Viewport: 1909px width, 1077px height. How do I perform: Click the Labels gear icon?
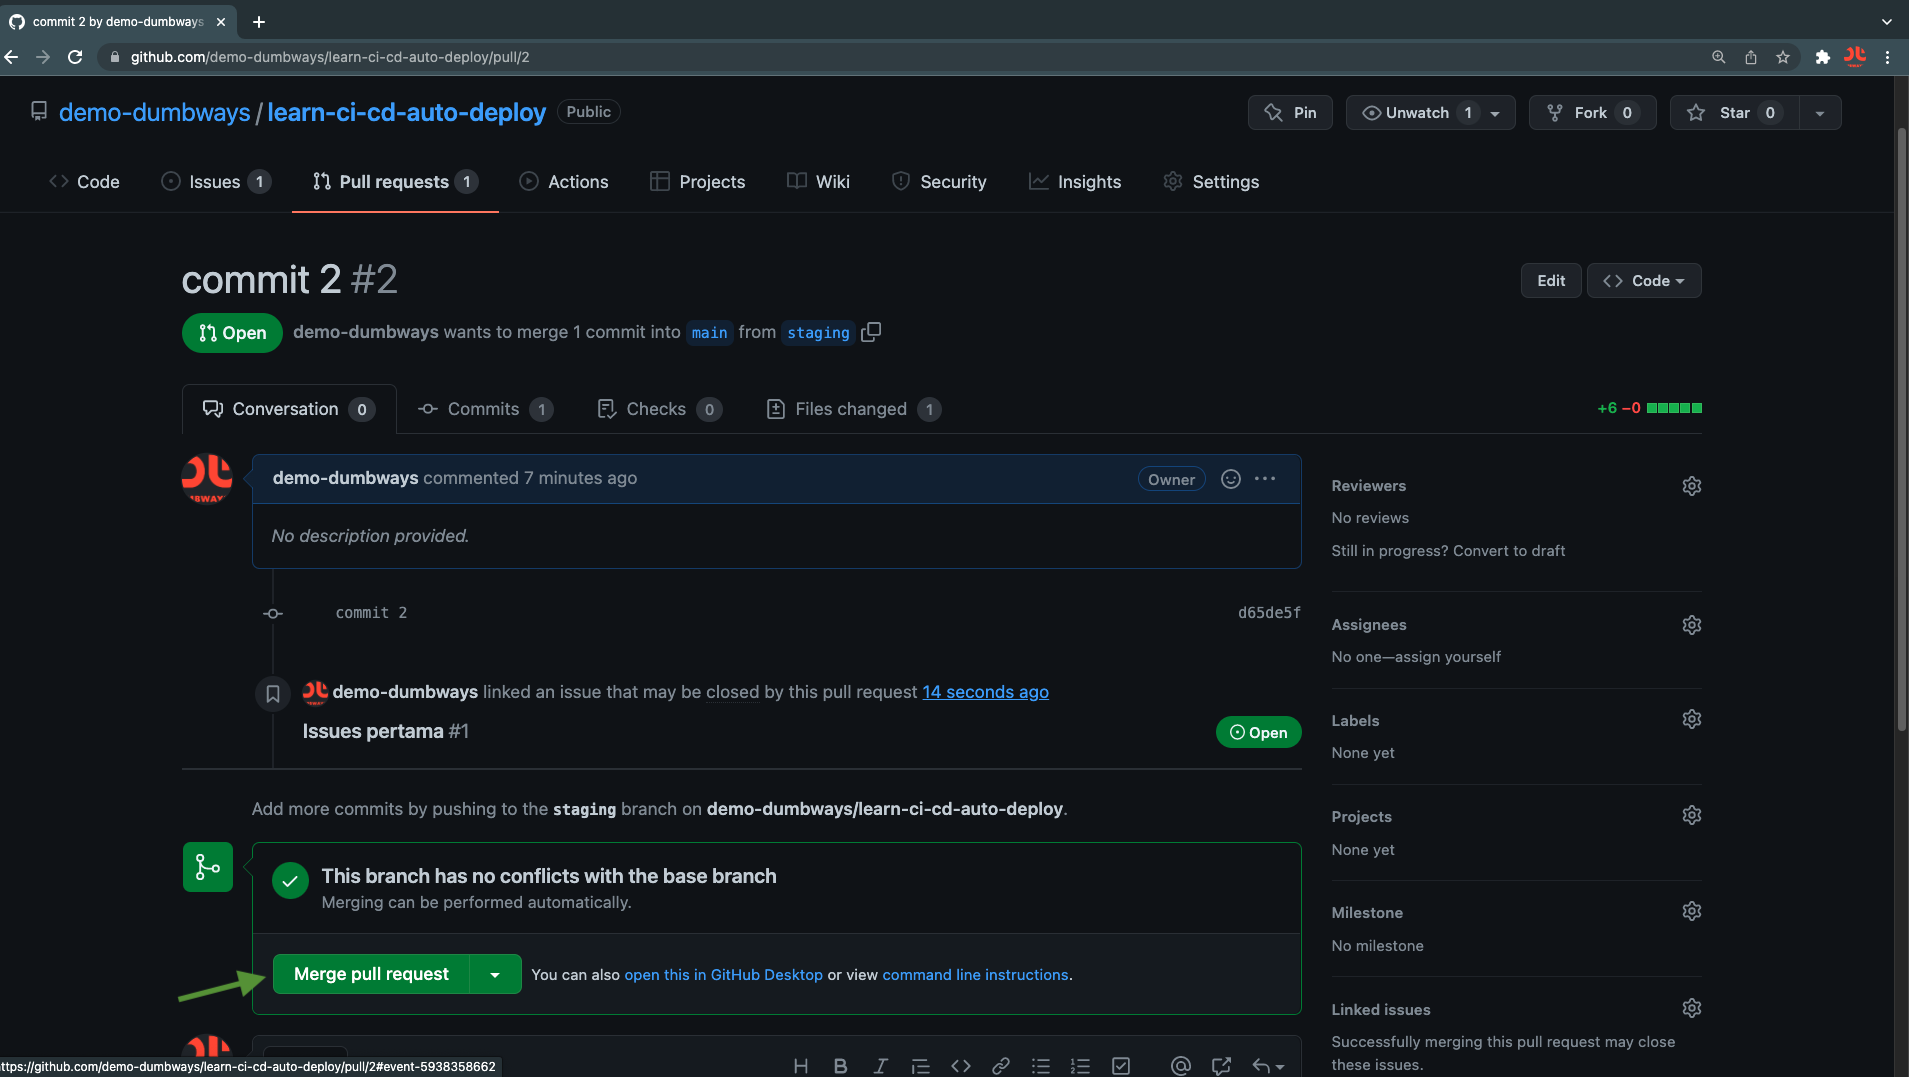tap(1691, 720)
